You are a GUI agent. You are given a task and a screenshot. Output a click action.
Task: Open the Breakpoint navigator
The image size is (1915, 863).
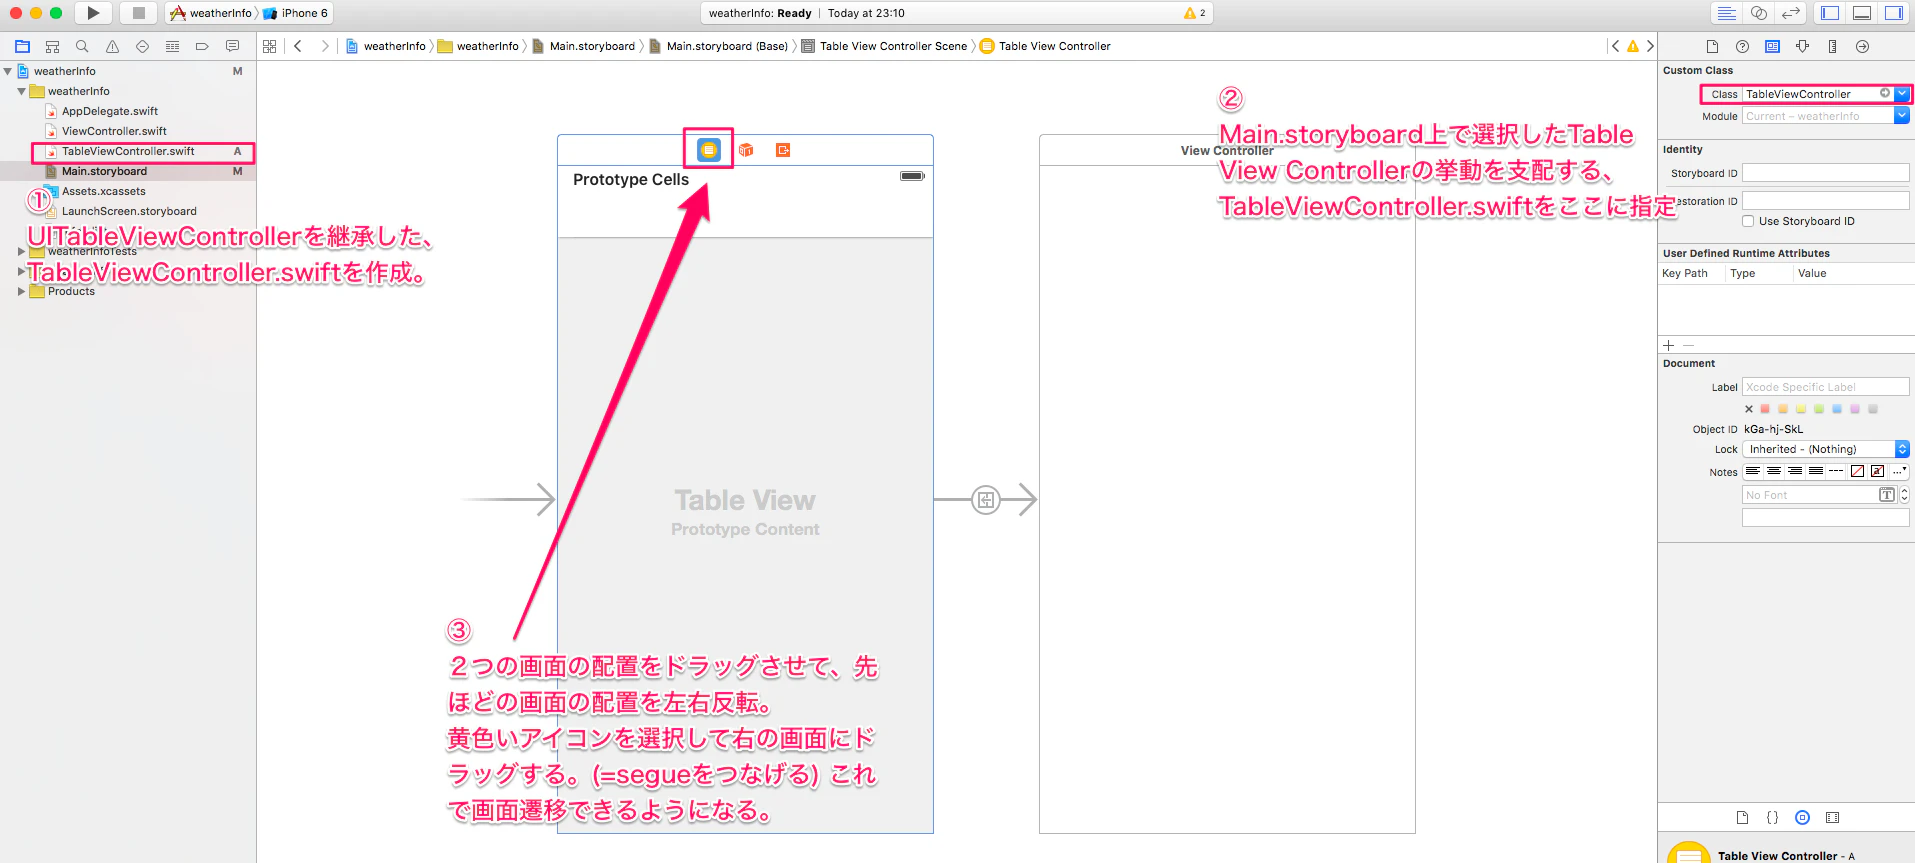(202, 46)
